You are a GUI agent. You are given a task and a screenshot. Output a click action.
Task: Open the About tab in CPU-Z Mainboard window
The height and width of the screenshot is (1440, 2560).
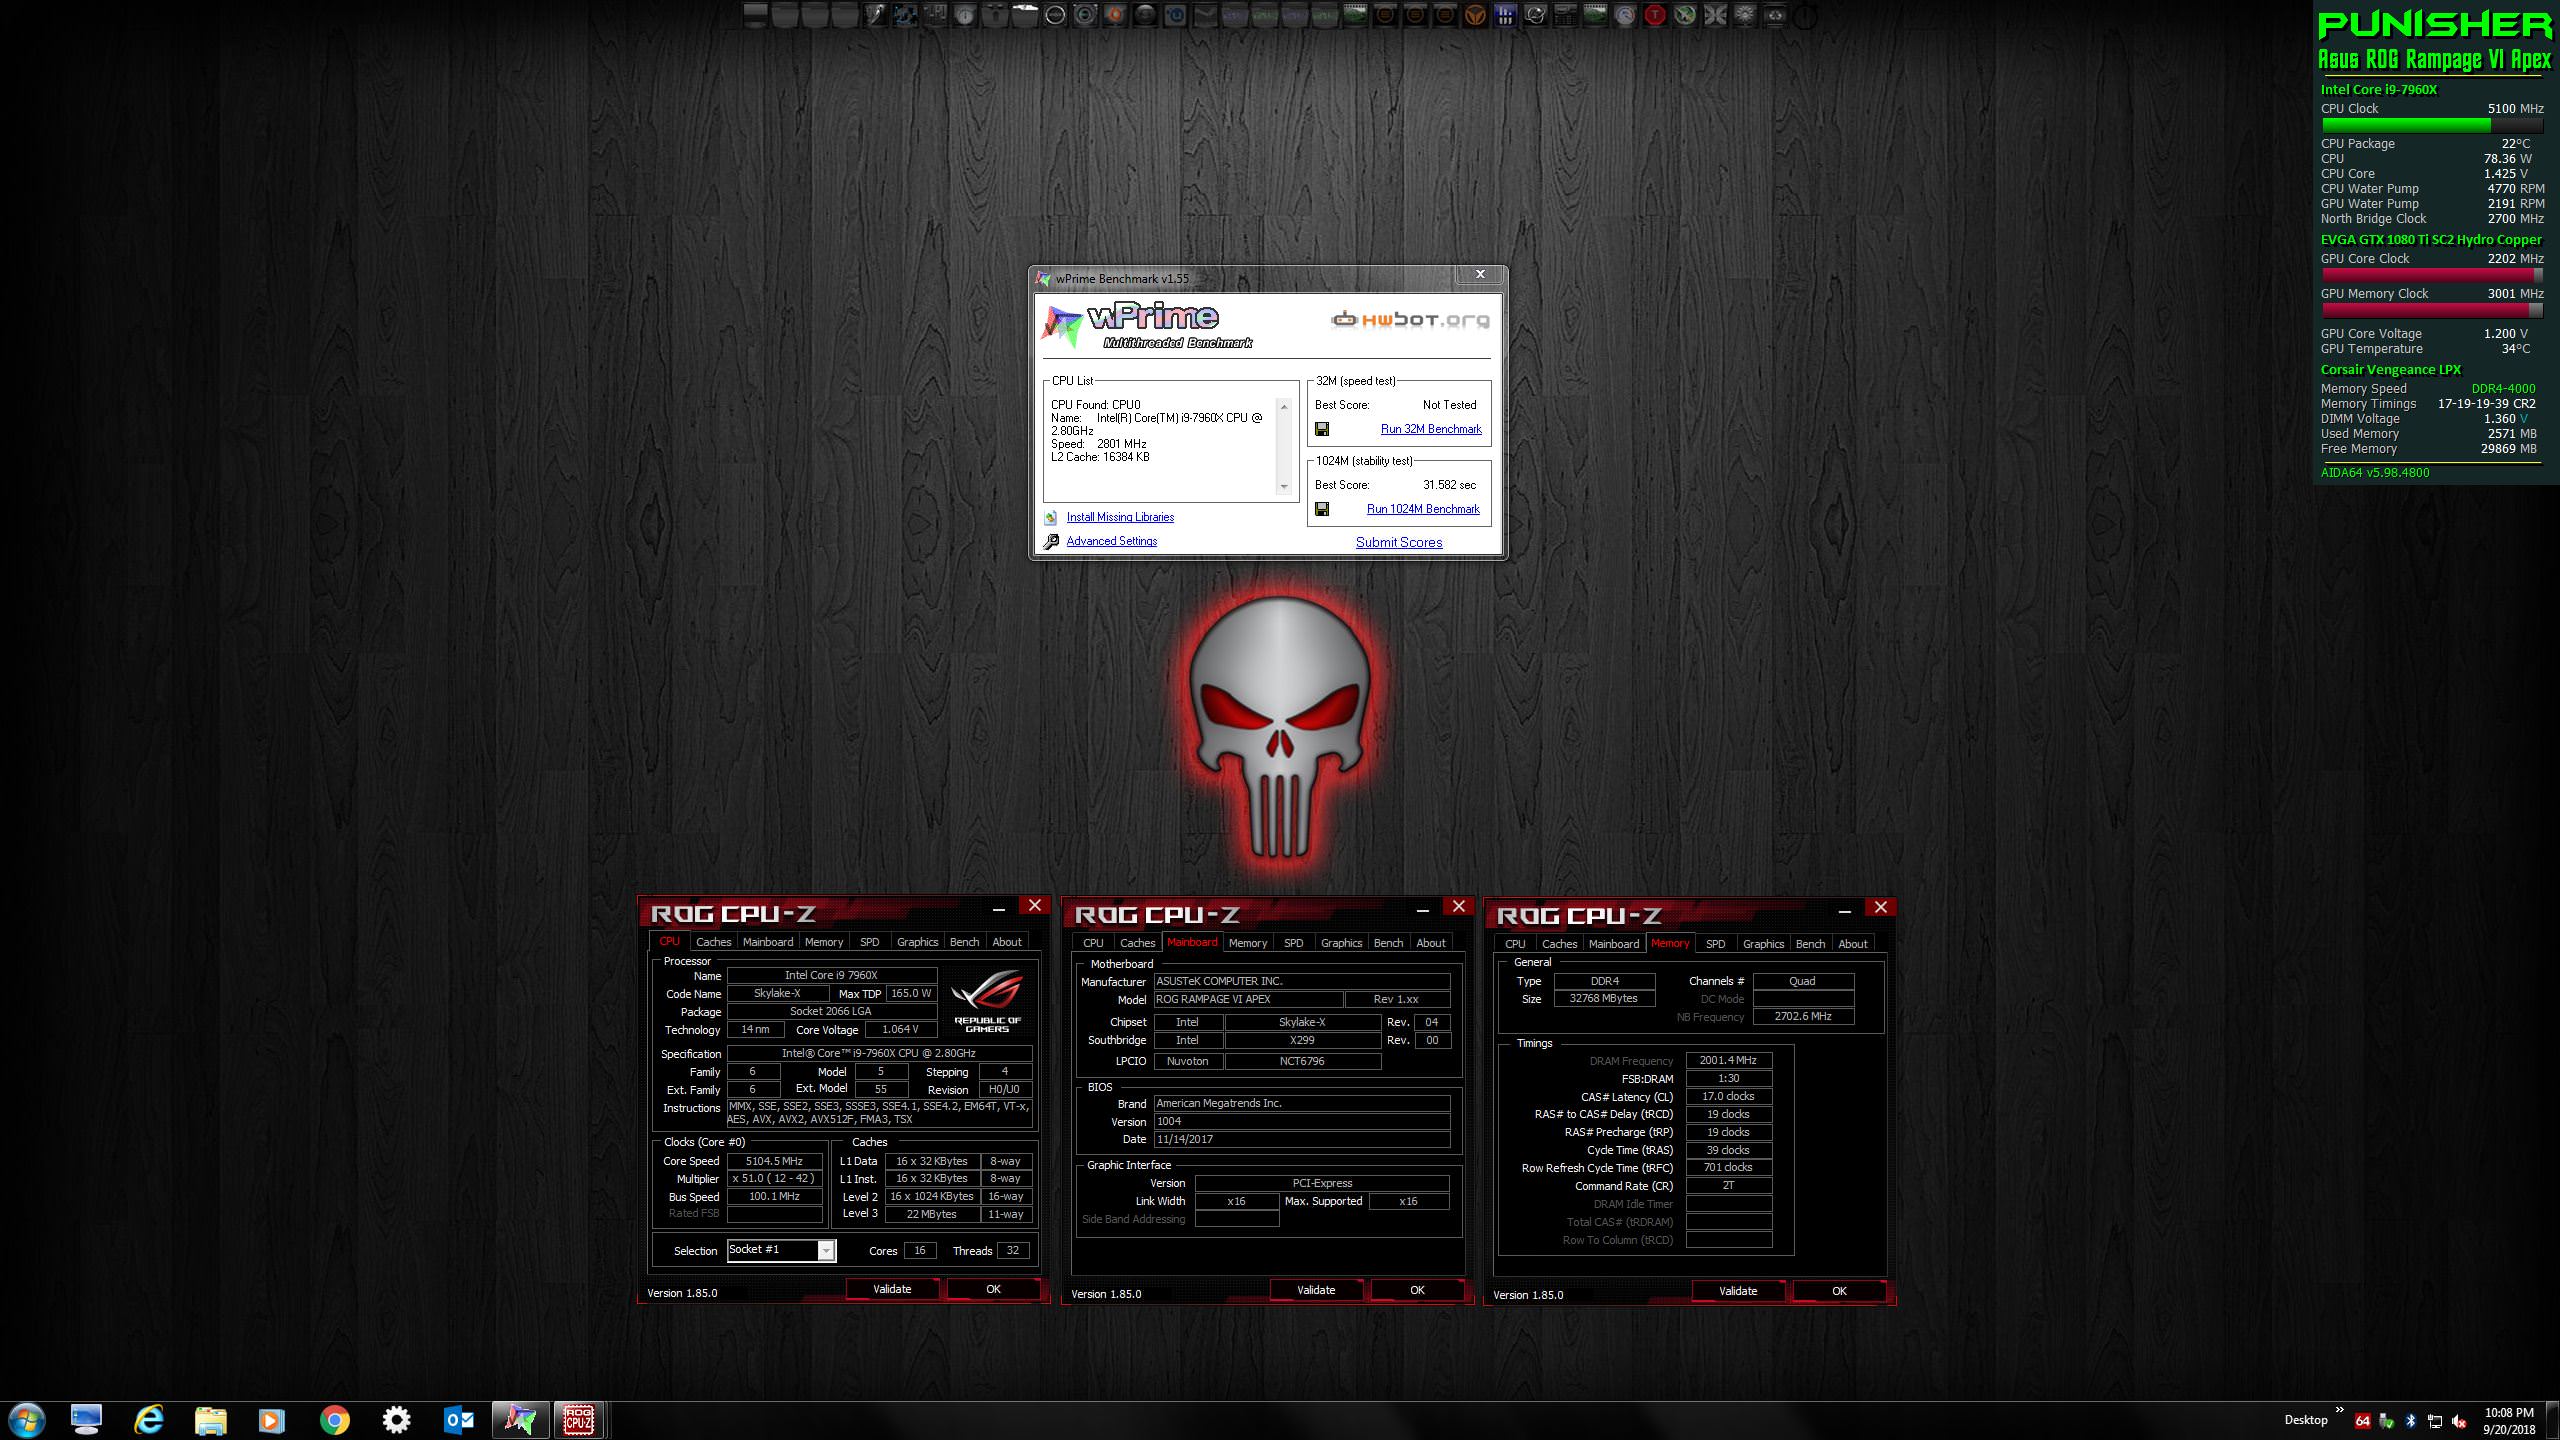coord(1430,943)
